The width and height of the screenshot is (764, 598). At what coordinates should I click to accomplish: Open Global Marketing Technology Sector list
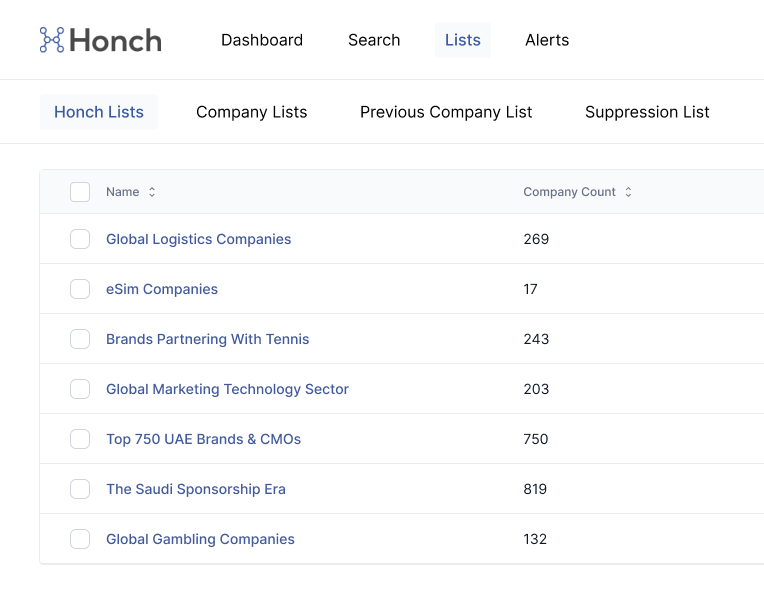[x=227, y=389]
